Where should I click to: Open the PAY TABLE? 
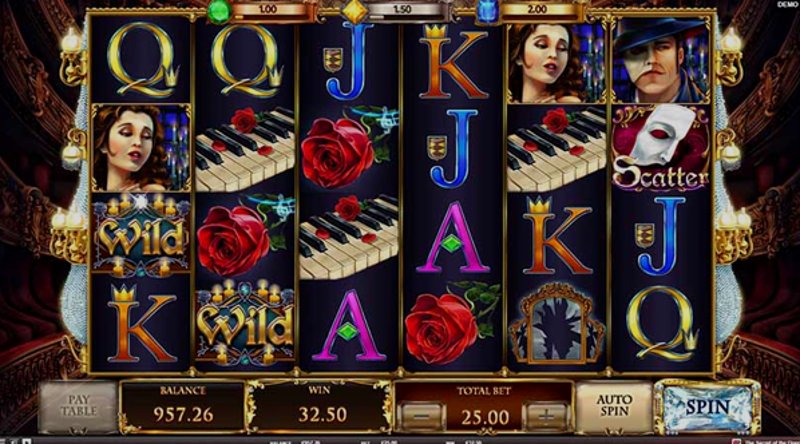(x=79, y=407)
